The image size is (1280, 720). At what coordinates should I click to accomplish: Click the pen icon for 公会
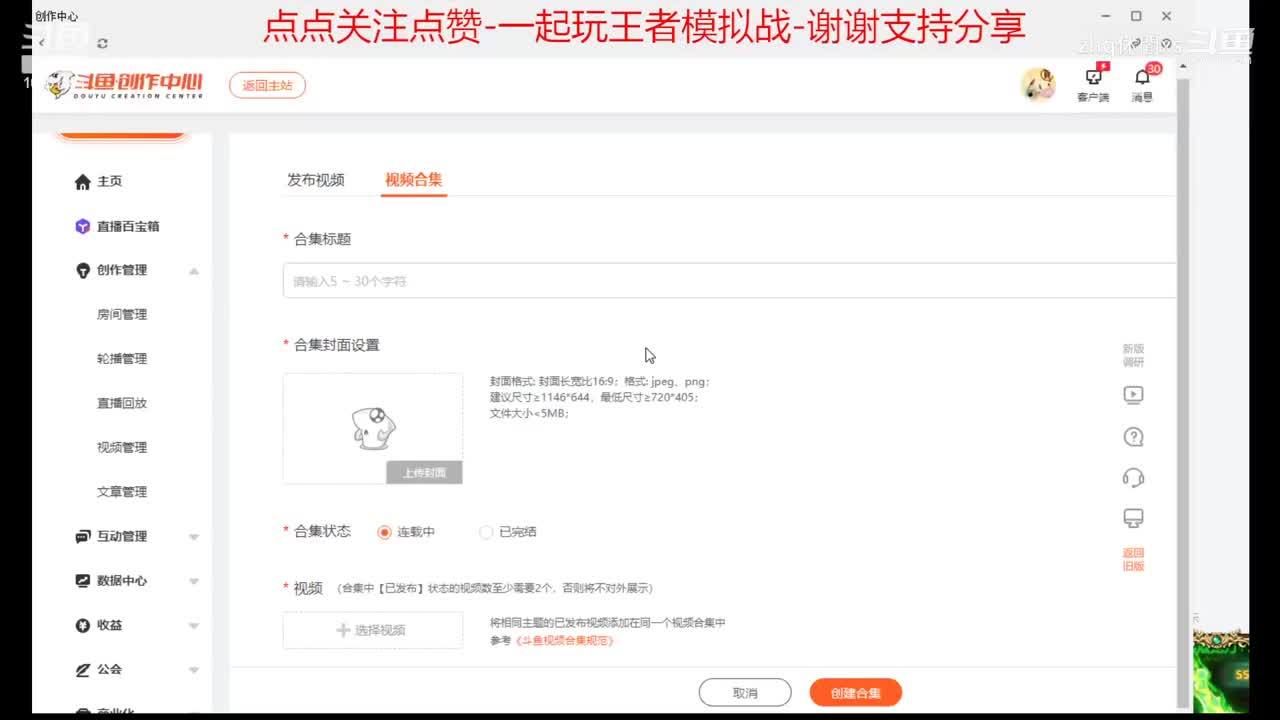point(83,669)
